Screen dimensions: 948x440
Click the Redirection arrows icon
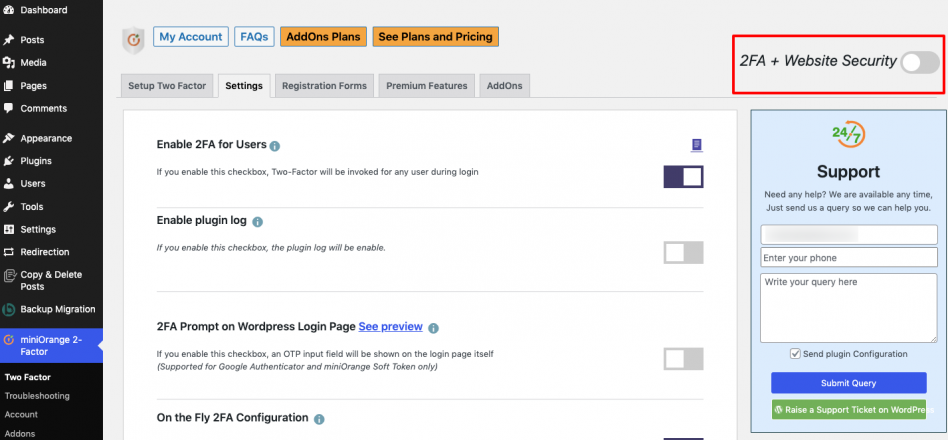pos(8,252)
